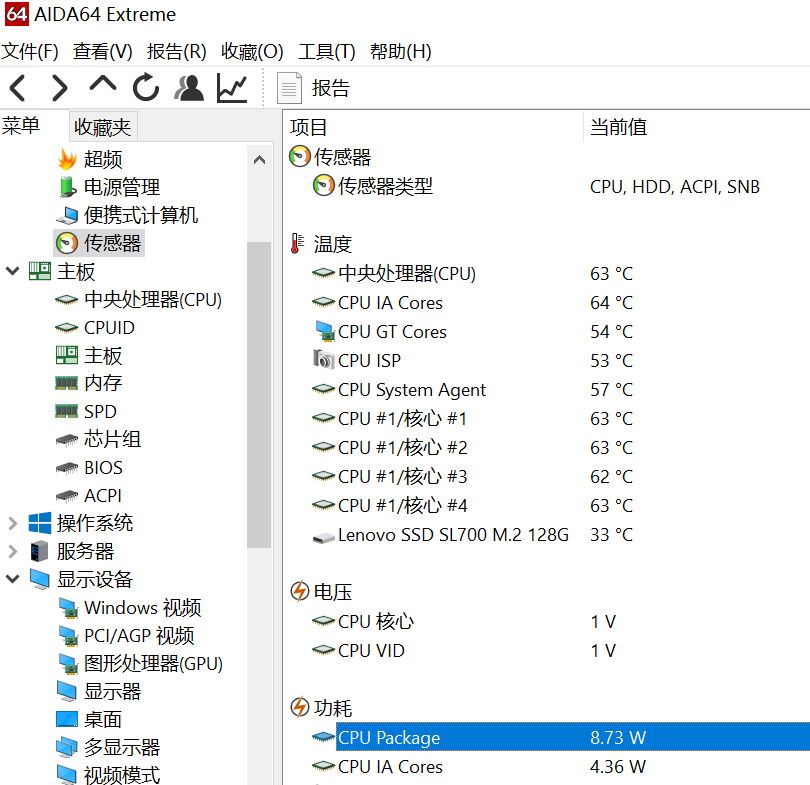Click the 温度 thermometer section icon

point(298,243)
